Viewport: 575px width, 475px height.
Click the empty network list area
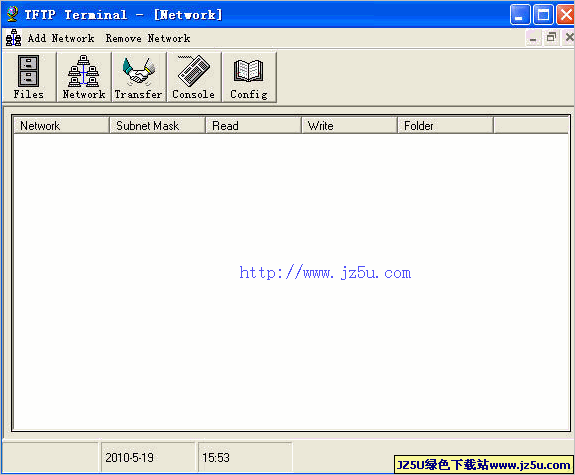(291, 282)
